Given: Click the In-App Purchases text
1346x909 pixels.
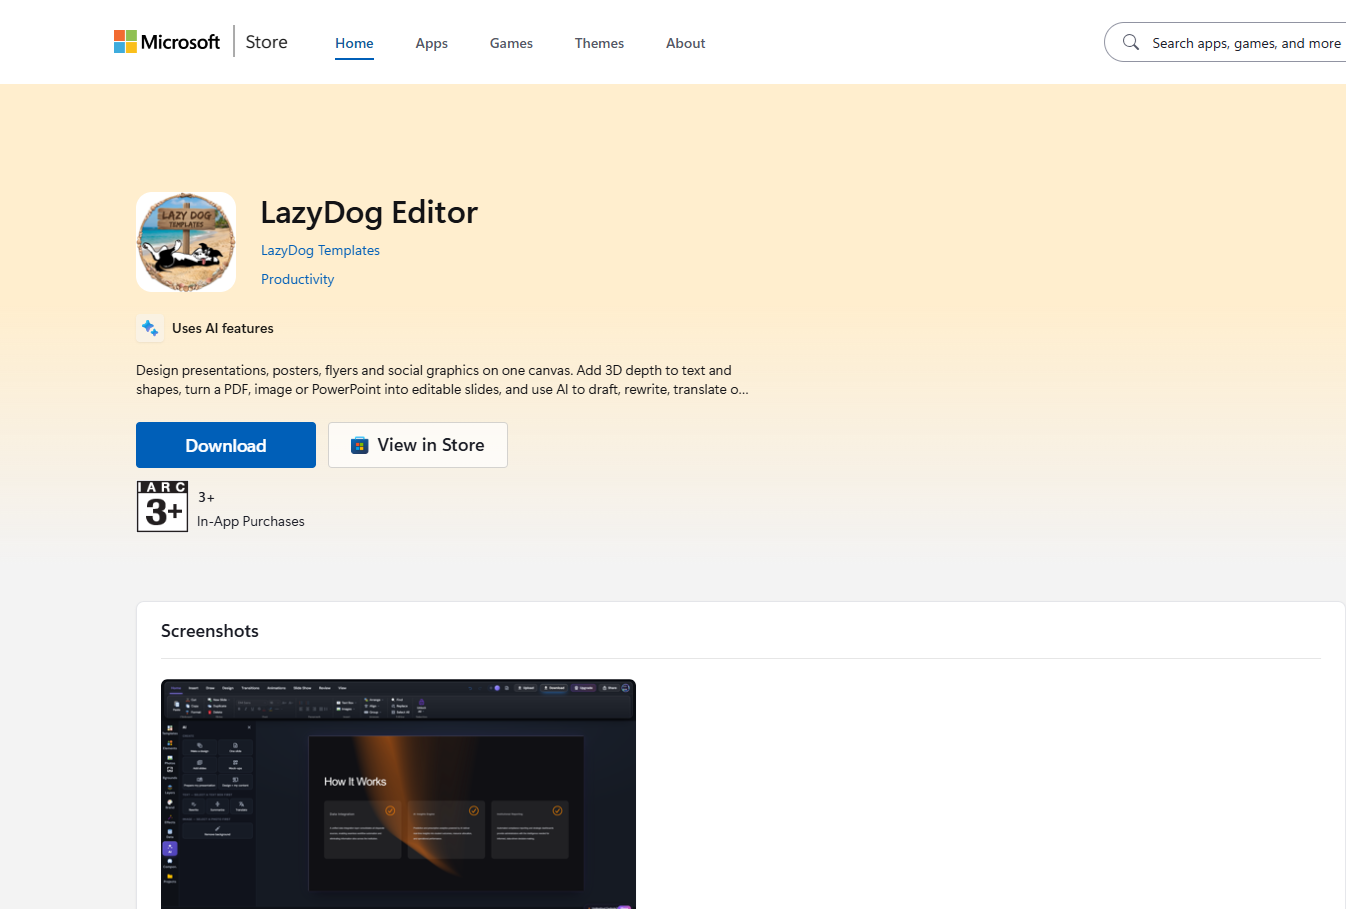Looking at the screenshot, I should 251,521.
